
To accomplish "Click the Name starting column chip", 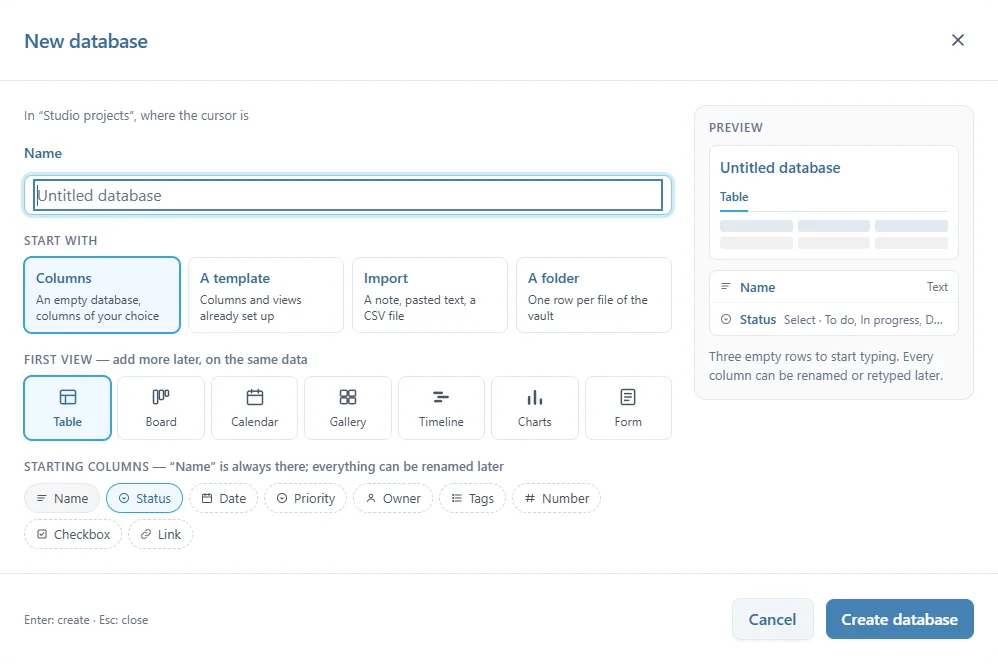I will click(62, 498).
